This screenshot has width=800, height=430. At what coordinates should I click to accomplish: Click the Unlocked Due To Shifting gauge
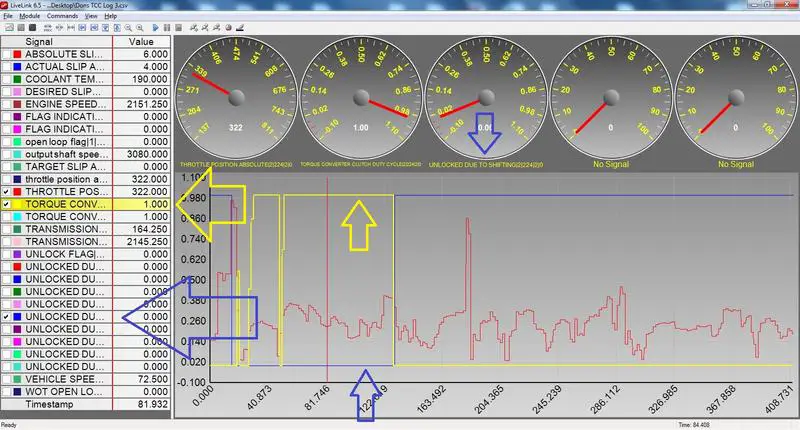(486, 98)
